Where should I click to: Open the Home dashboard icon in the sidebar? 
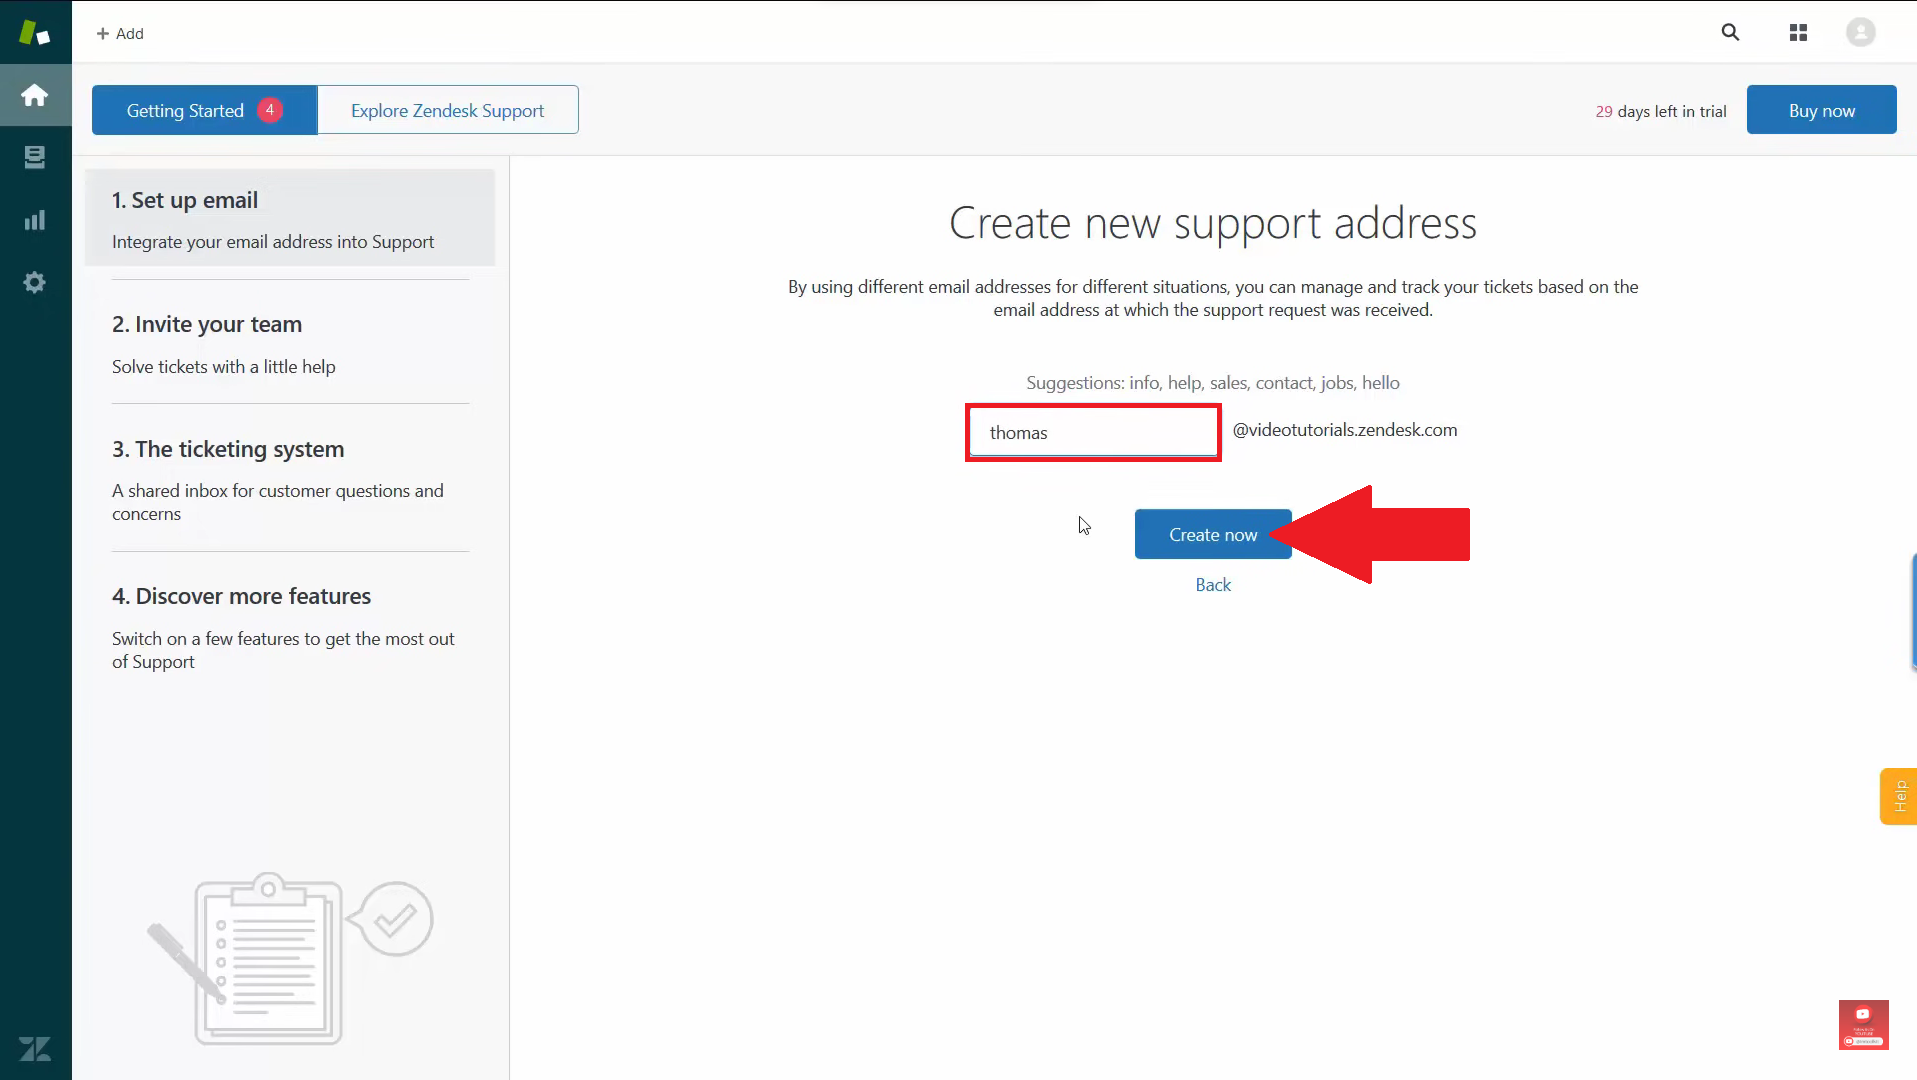pyautogui.click(x=35, y=95)
